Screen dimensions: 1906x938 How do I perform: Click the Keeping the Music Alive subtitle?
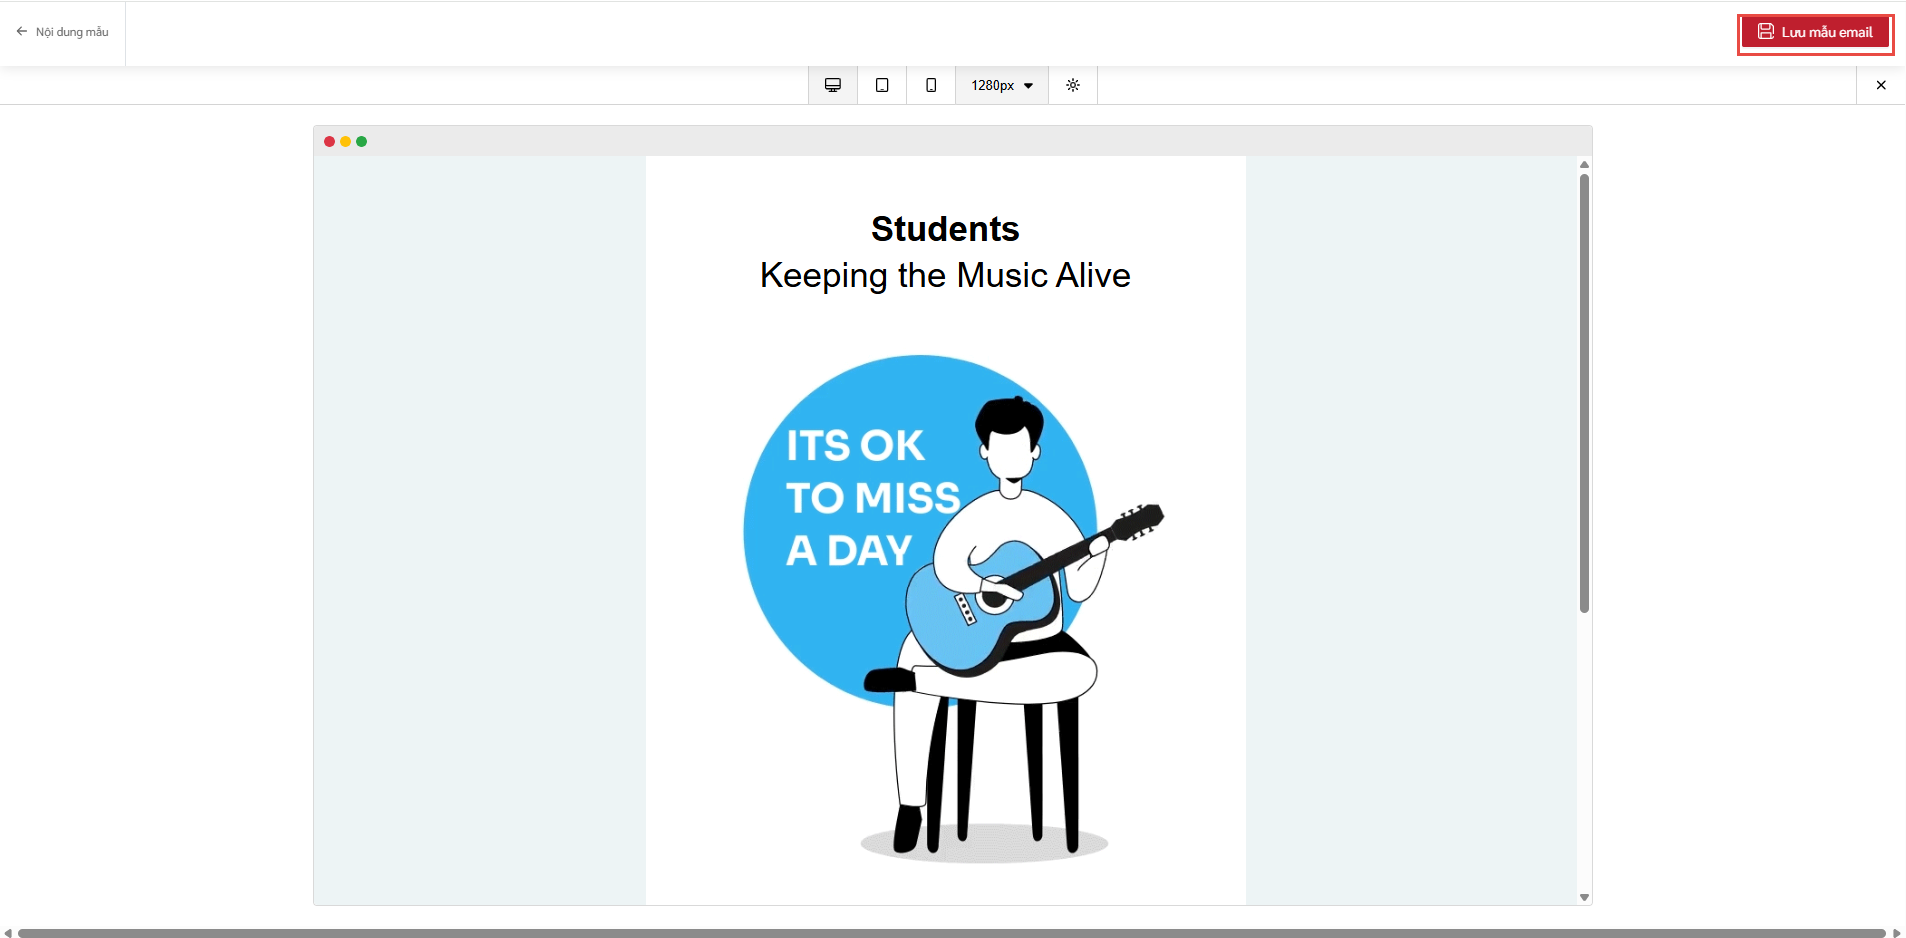pos(945,275)
